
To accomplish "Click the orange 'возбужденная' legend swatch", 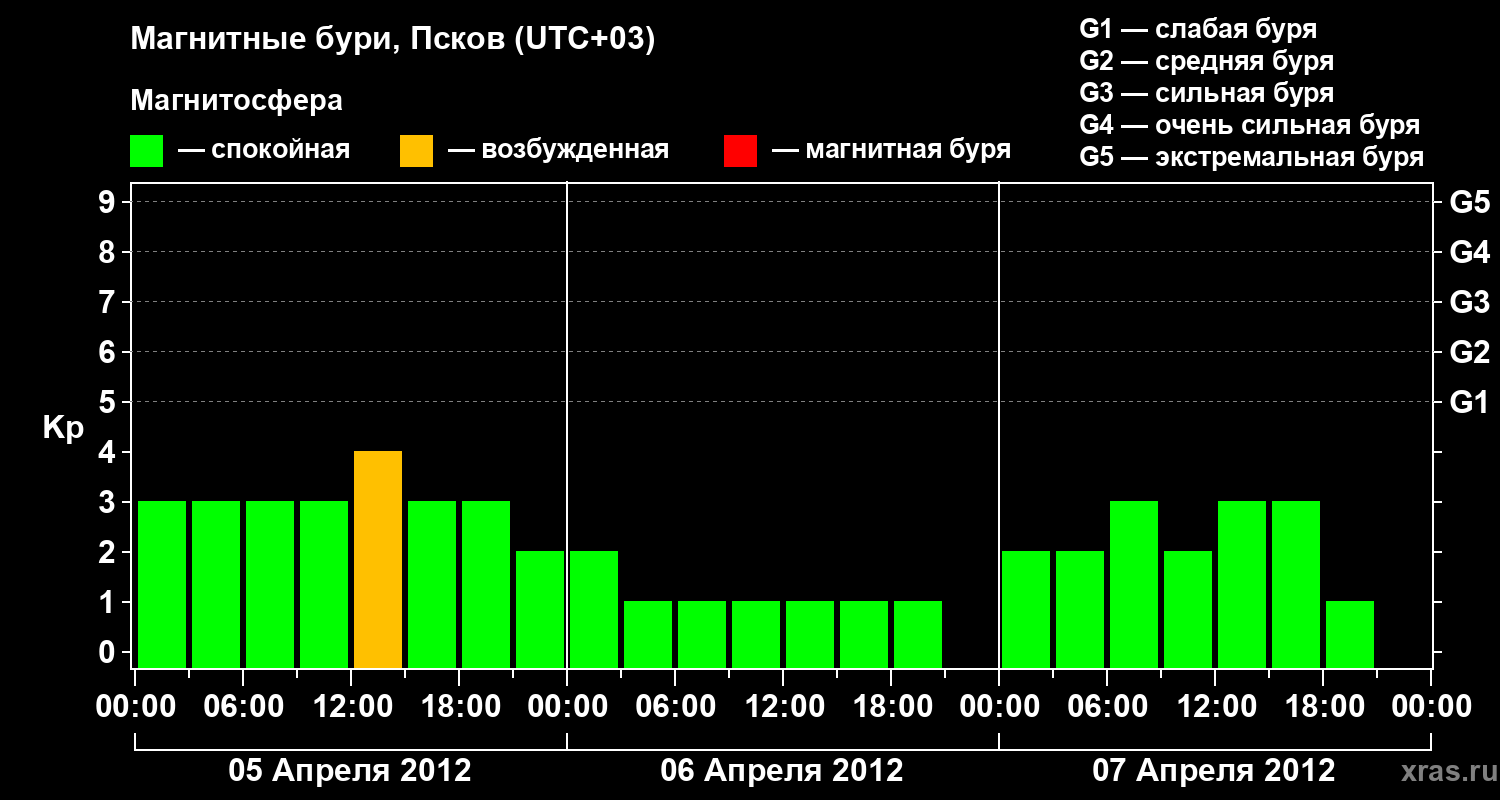I will click(416, 151).
